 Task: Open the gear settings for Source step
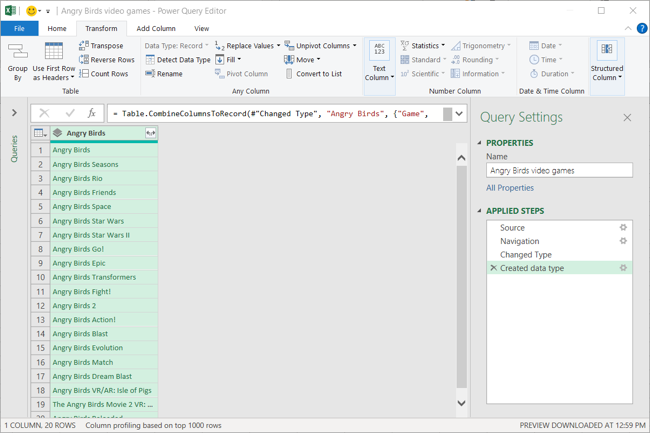[623, 228]
